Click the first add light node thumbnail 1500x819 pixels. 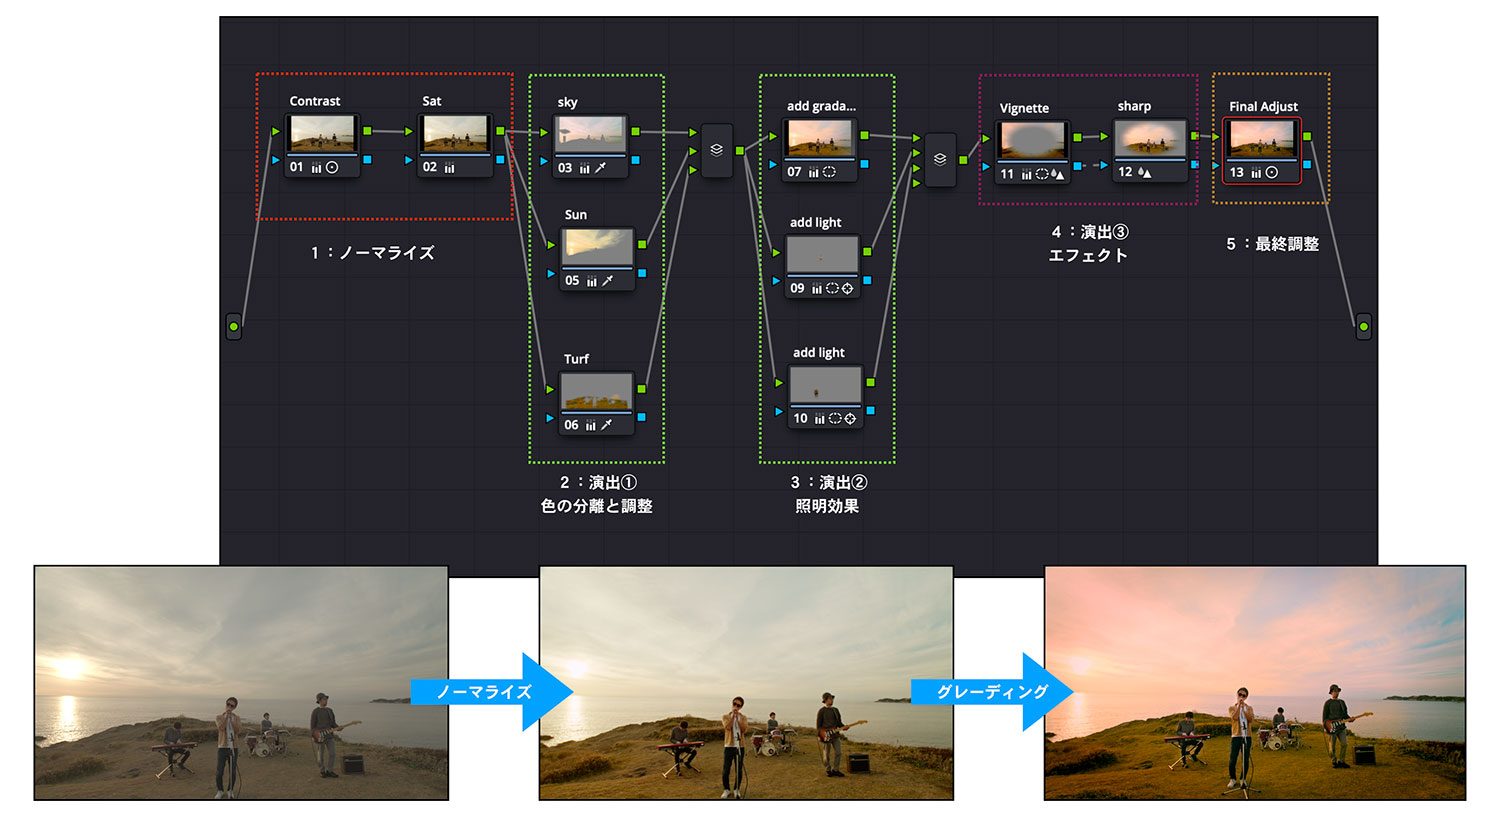(822, 256)
